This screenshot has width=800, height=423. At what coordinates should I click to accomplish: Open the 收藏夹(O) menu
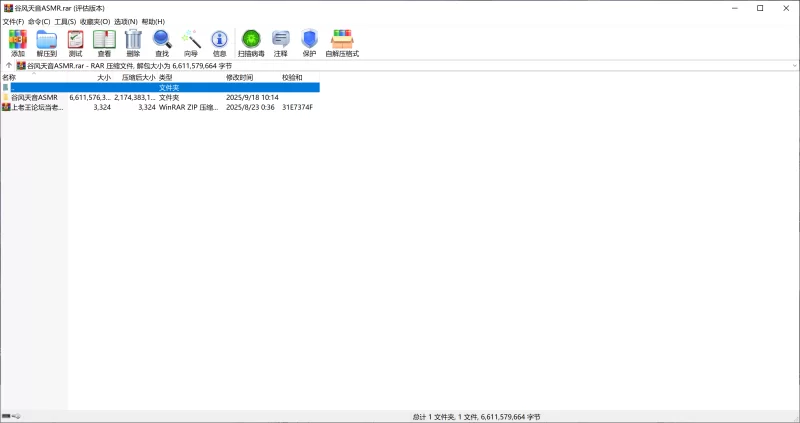click(95, 22)
